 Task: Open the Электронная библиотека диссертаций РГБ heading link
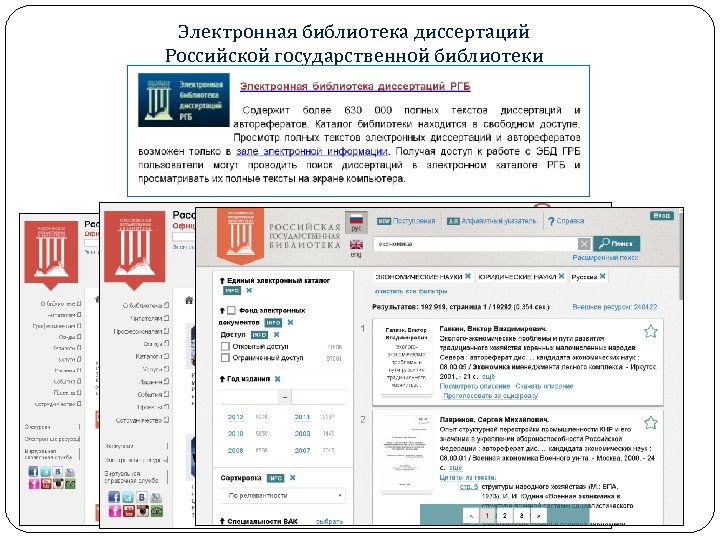point(355,86)
